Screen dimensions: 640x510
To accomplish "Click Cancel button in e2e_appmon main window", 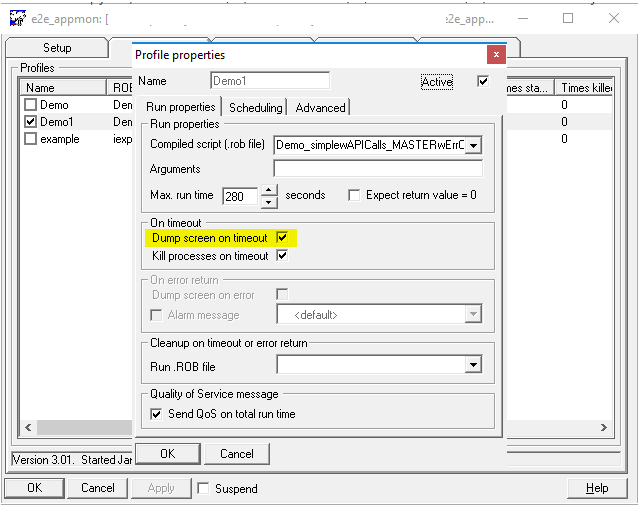I will [x=98, y=488].
